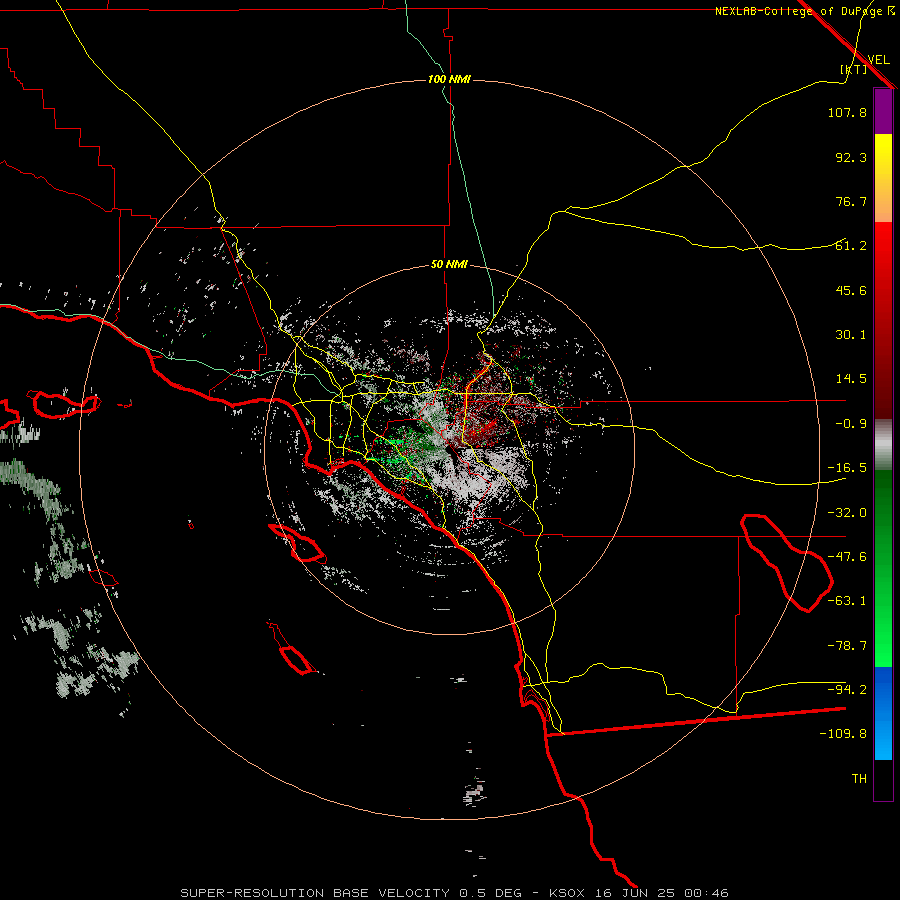This screenshot has height=900, width=900.
Task: Click the -47.6 velocity scale value
Action: pyautogui.click(x=847, y=557)
